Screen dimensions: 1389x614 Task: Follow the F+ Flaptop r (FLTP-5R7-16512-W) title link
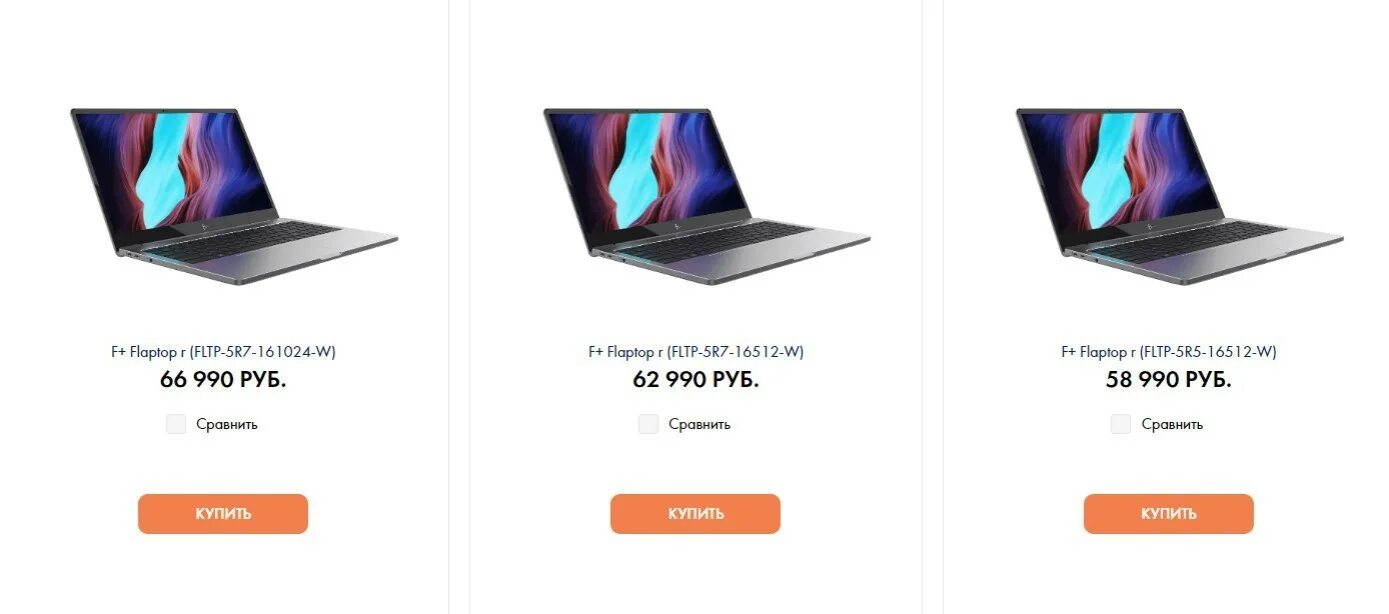click(696, 352)
